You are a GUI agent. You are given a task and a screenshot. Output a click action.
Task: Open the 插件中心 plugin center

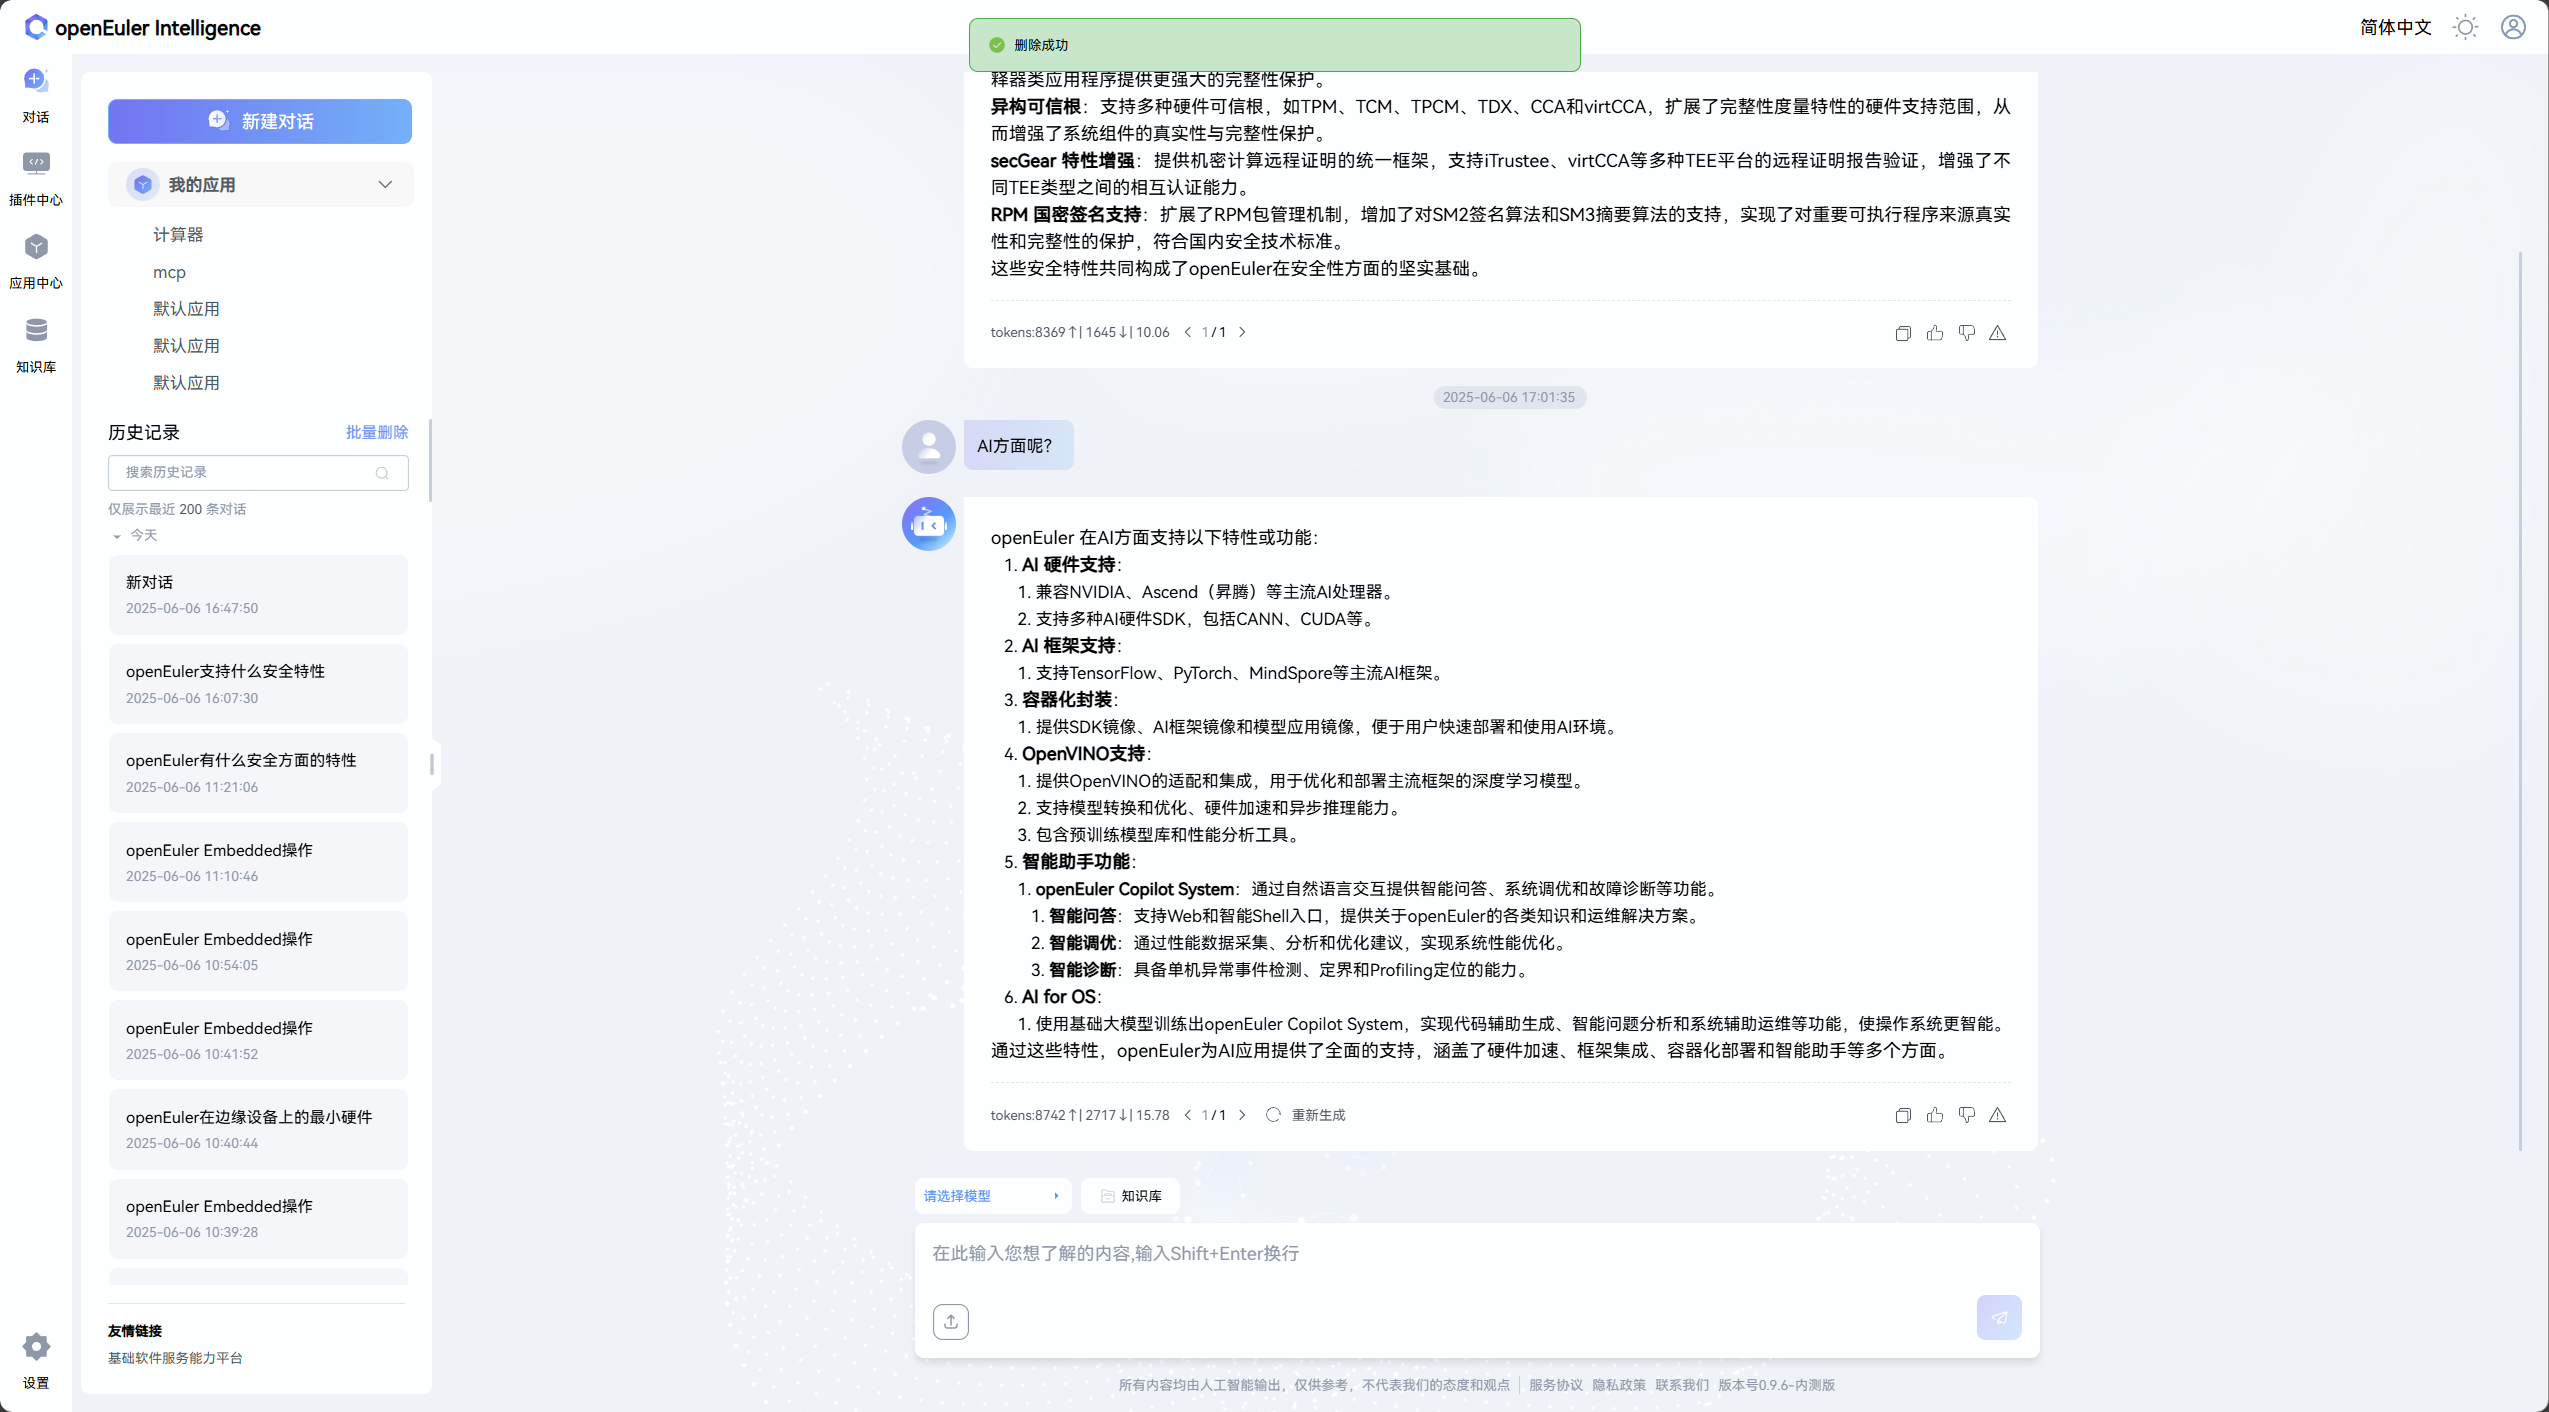(x=36, y=178)
